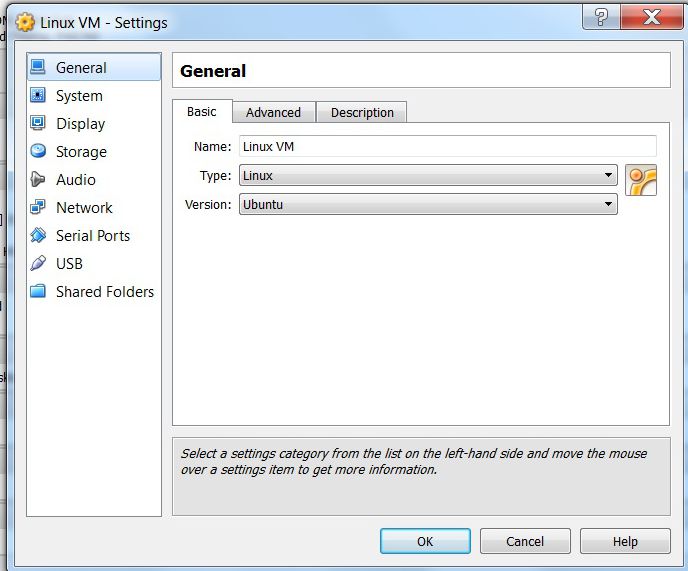Switch to the Basic tab
688x571 pixels.
202,111
